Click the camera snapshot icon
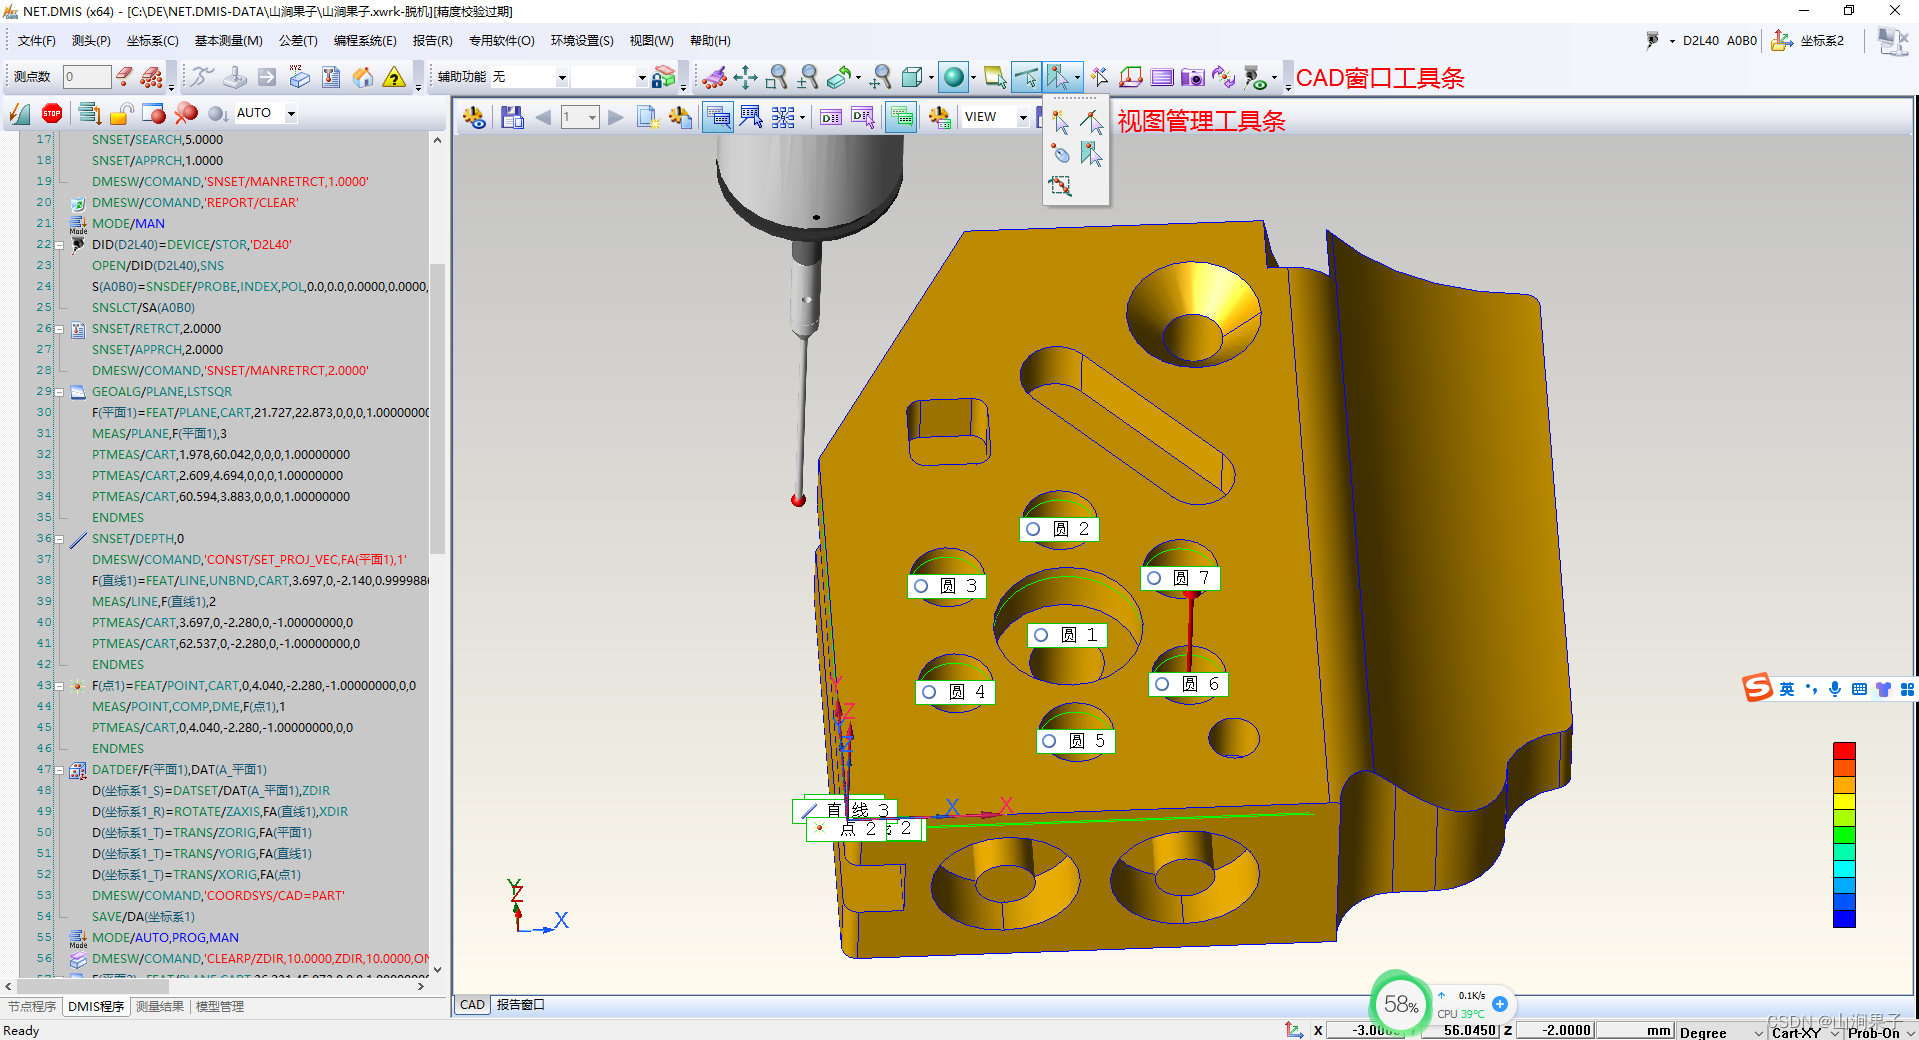 pos(1192,77)
